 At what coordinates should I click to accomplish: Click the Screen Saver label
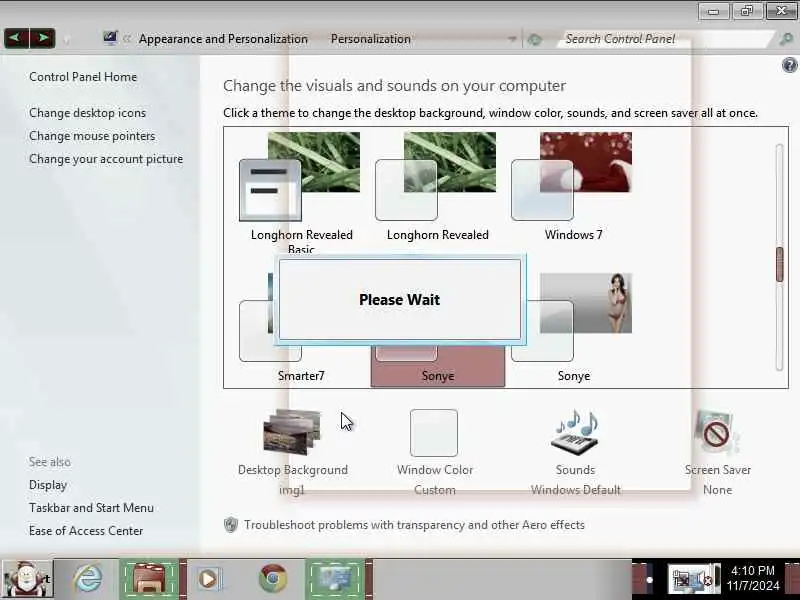point(717,470)
